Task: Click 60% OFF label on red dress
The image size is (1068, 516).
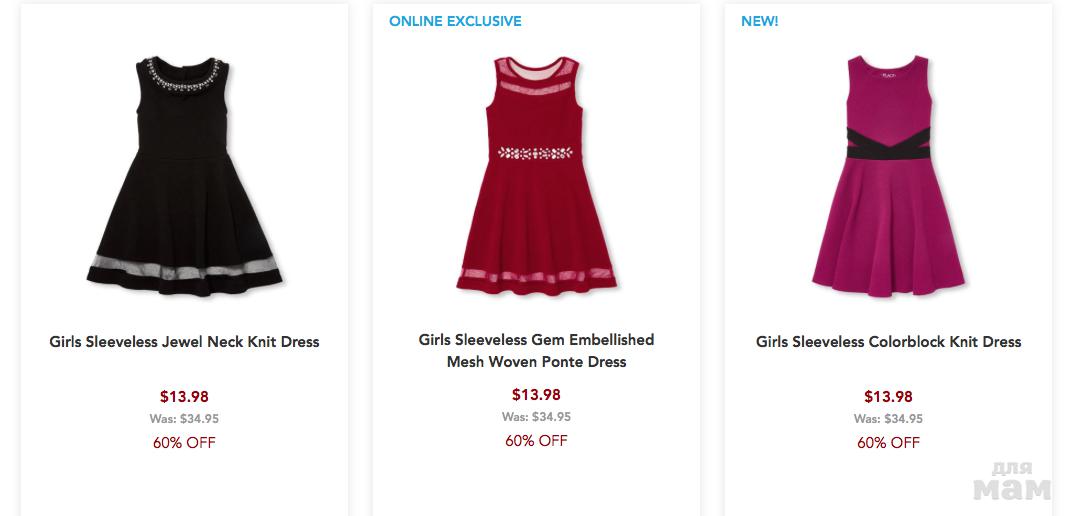Action: (x=536, y=441)
